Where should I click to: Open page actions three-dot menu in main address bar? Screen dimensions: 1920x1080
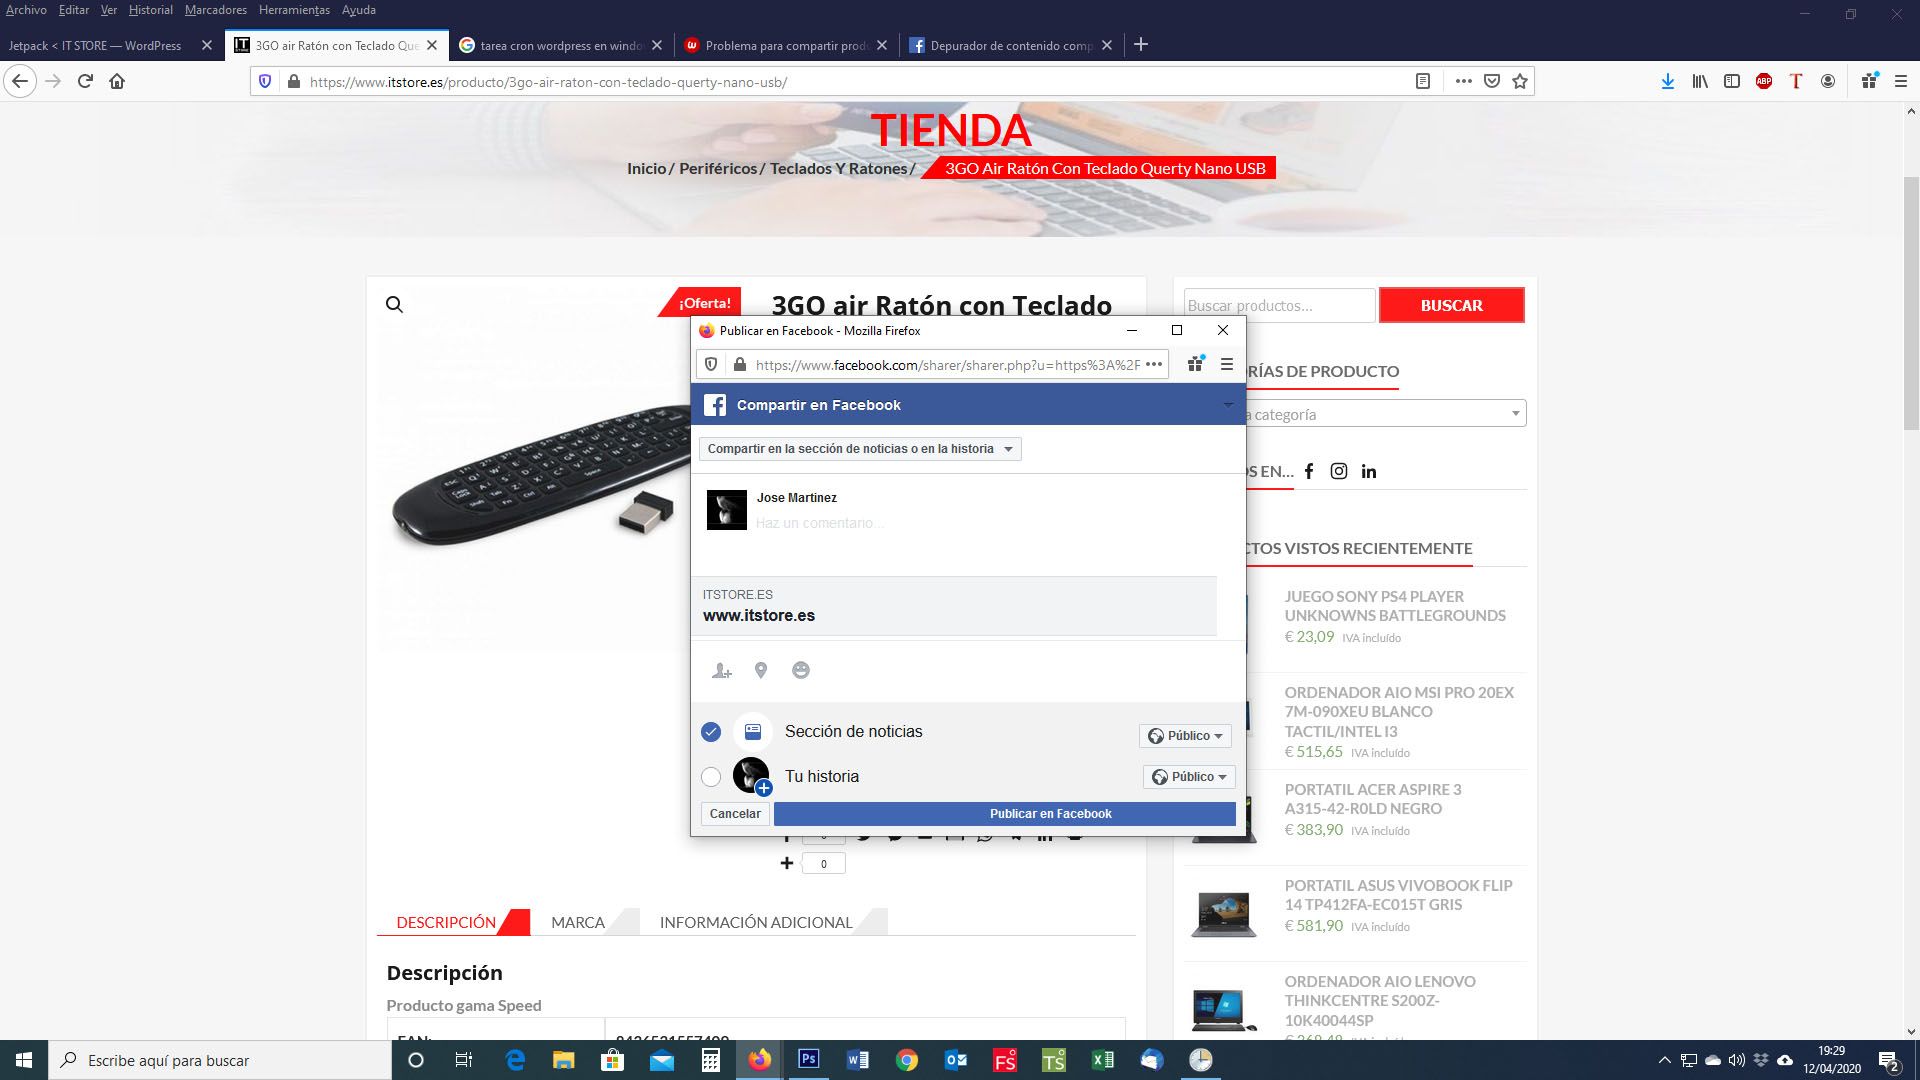click(1463, 81)
